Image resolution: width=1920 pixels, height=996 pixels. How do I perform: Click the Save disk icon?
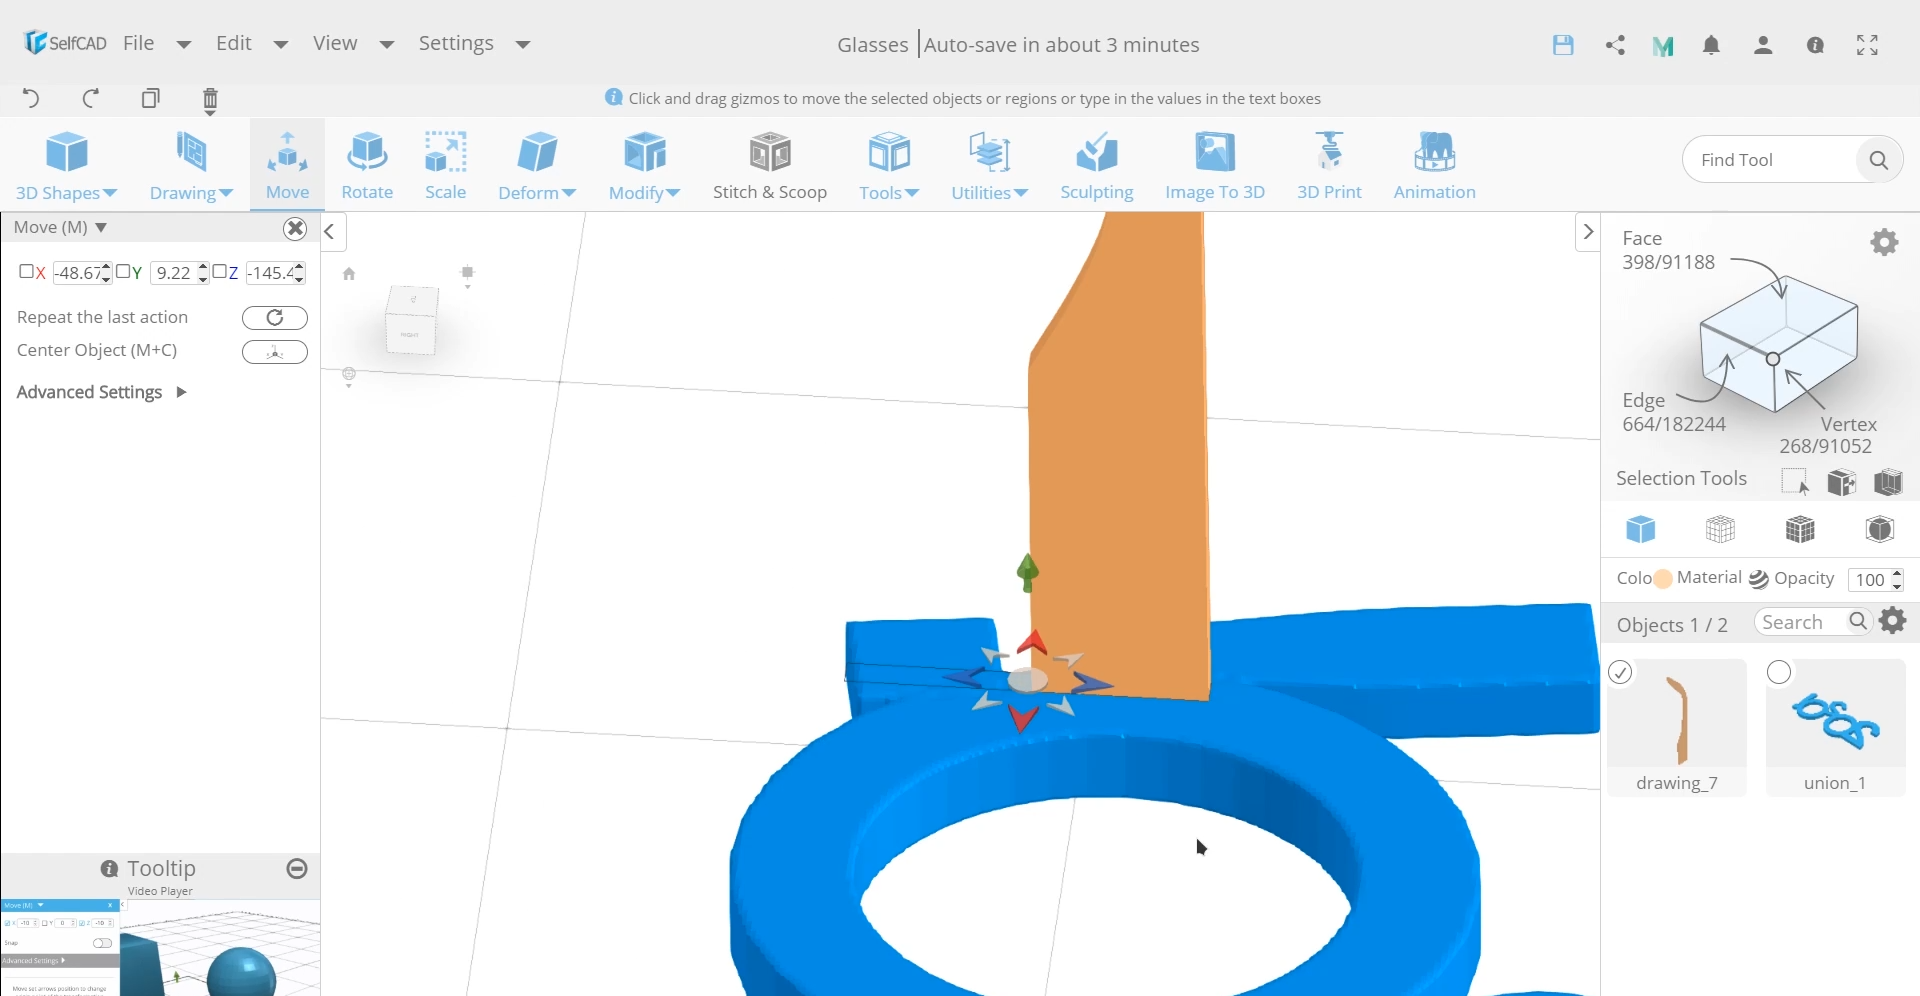[1563, 45]
